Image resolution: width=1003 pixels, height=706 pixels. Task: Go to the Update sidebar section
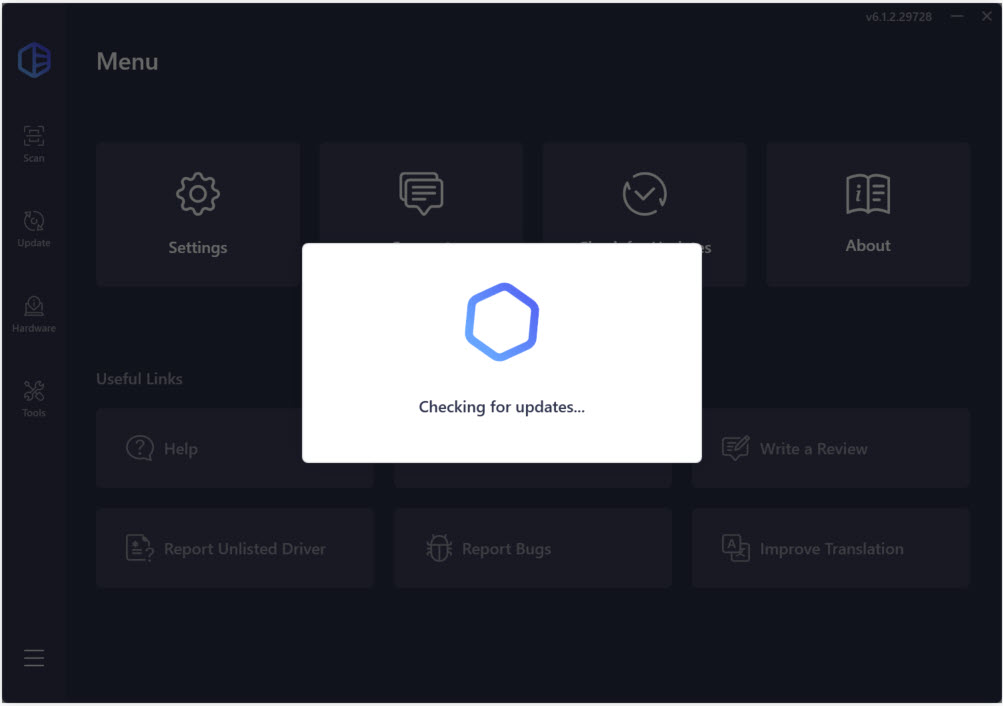point(34,228)
